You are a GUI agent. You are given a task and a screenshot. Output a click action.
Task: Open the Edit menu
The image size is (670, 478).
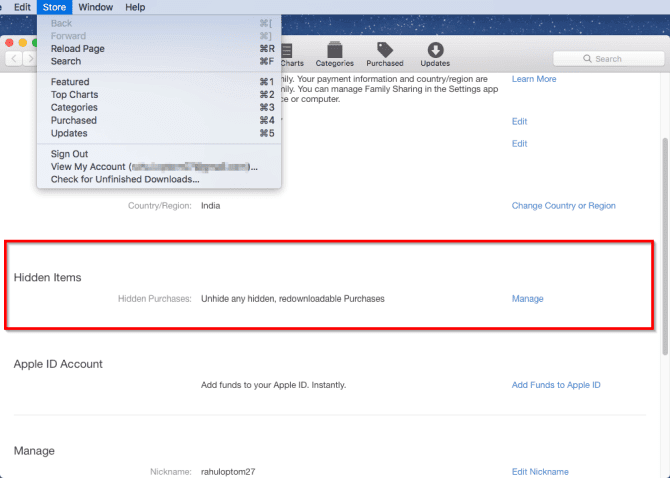click(22, 7)
